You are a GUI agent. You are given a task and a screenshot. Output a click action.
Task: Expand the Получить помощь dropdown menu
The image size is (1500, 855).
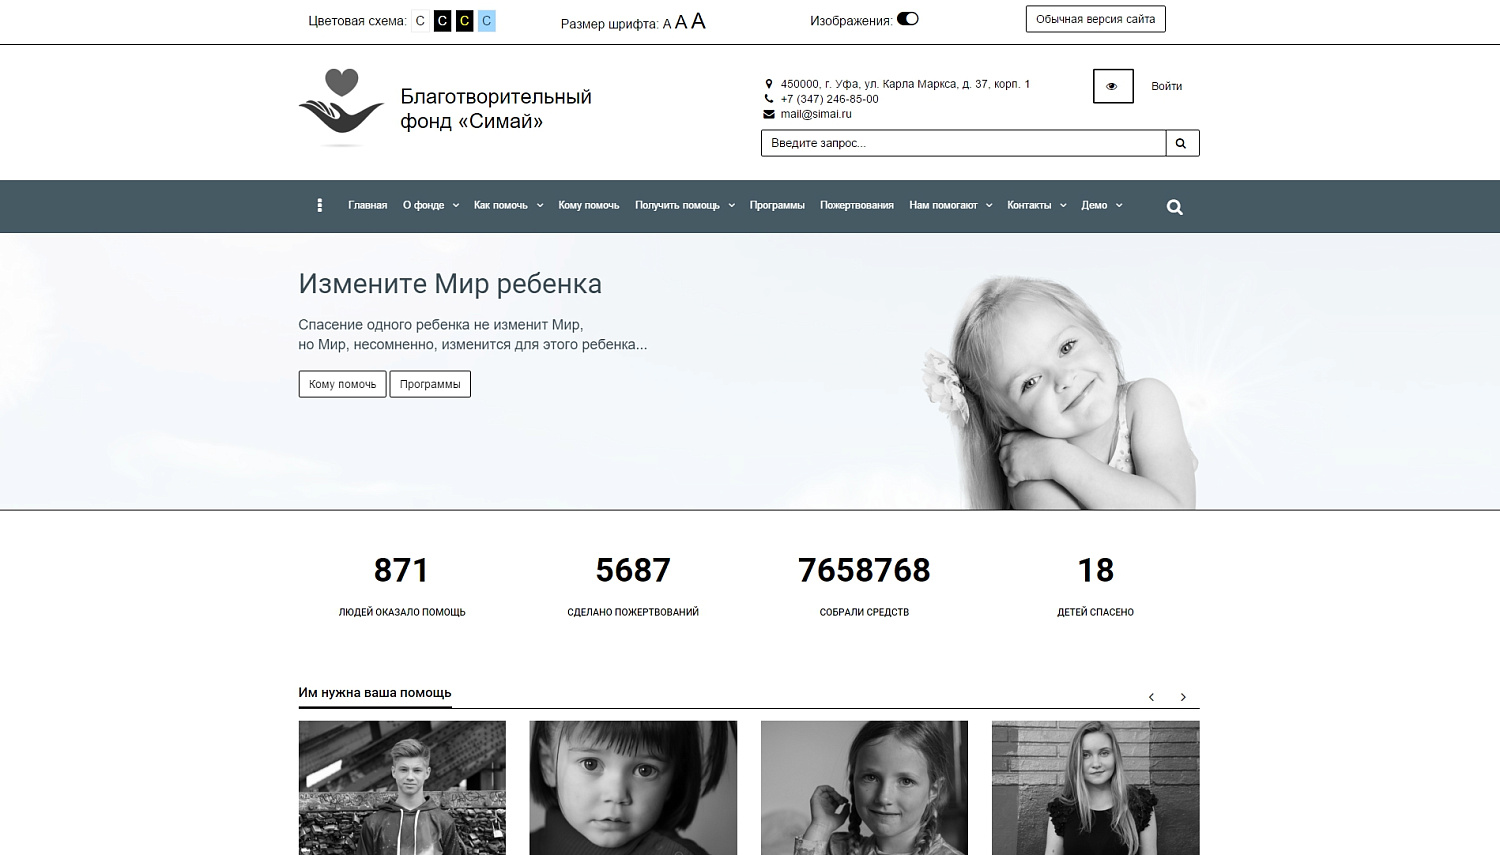pyautogui.click(x=685, y=205)
